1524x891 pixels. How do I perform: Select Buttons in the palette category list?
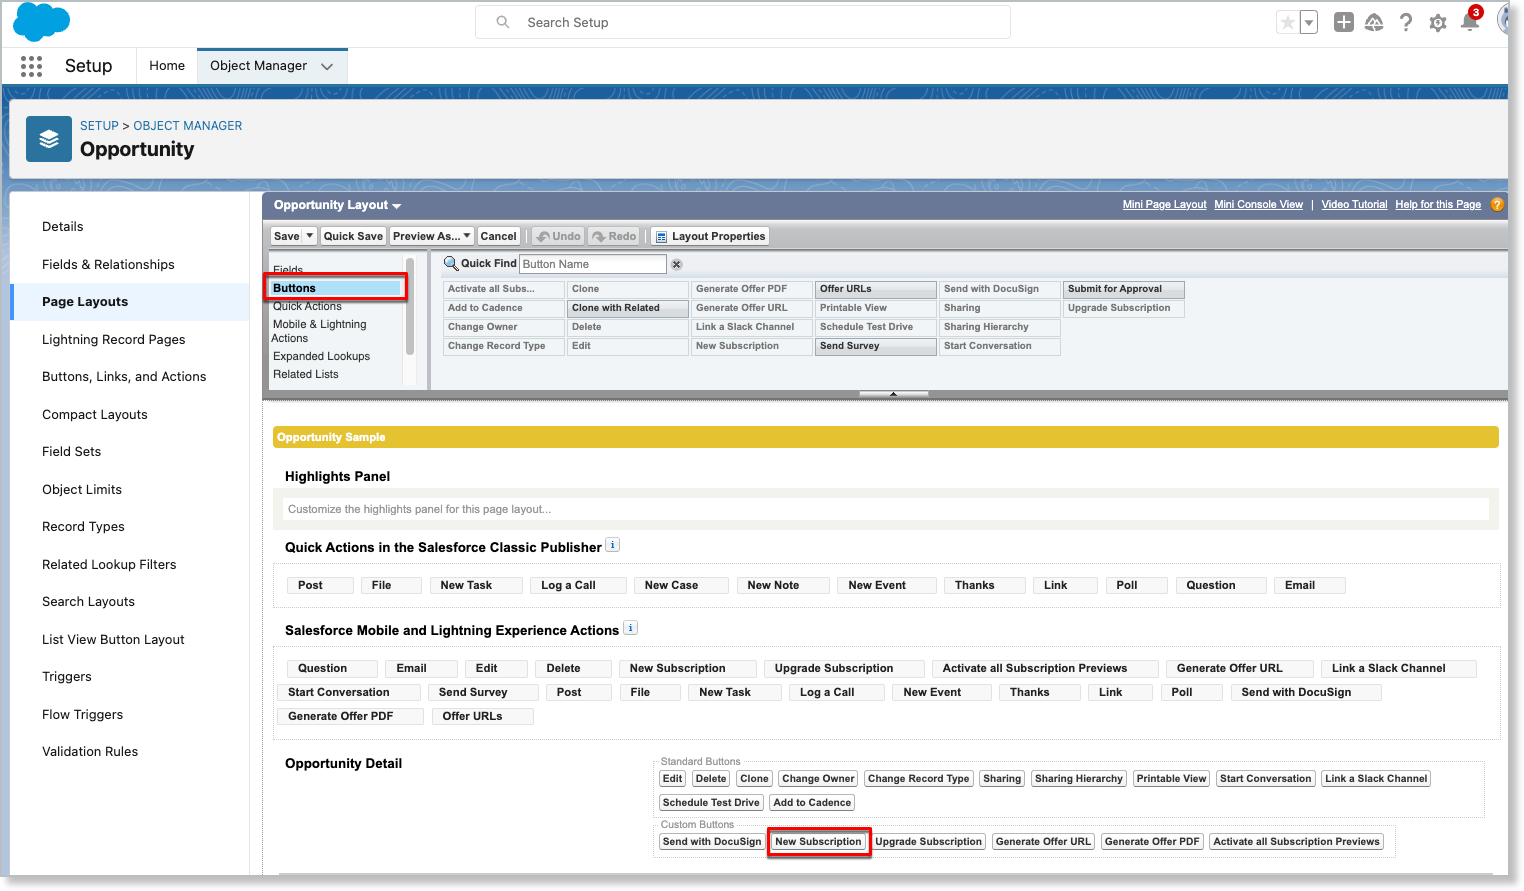(336, 288)
